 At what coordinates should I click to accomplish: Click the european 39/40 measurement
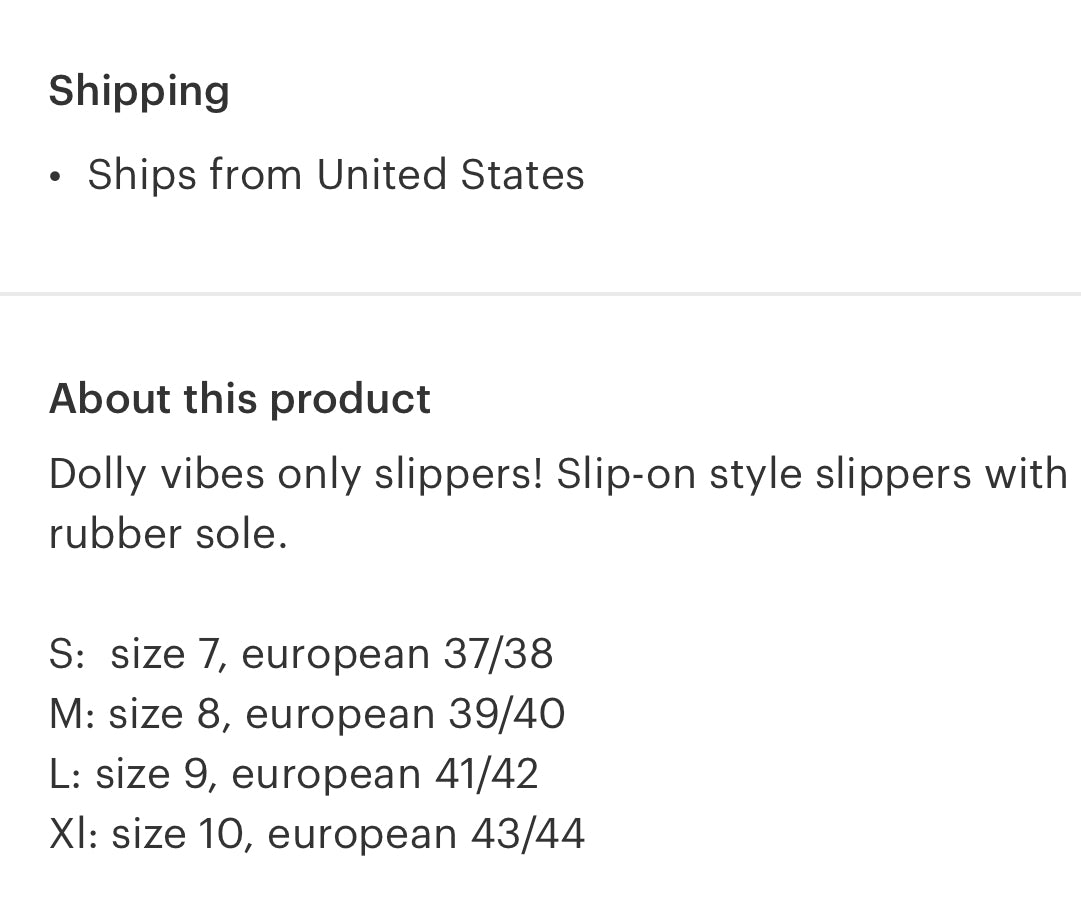[x=405, y=714]
